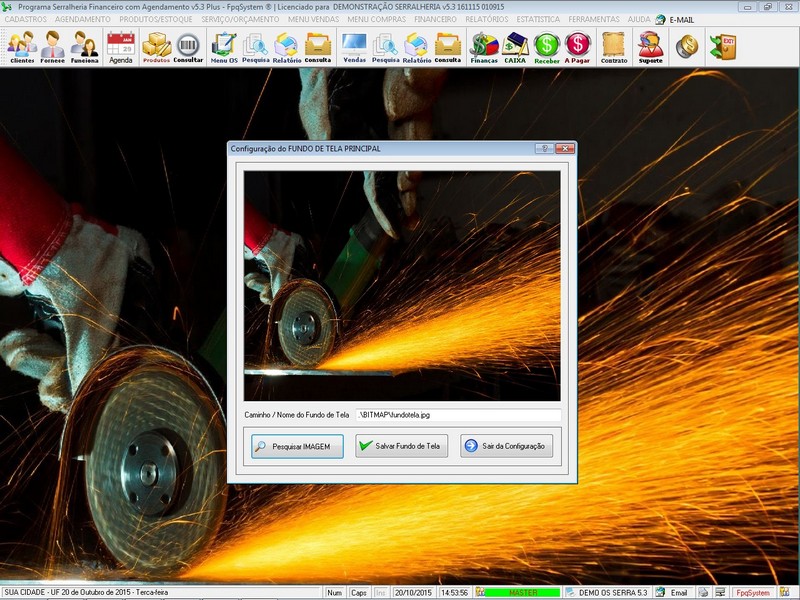Viewport: 800px width, 600px height.
Task: Click the FpqSystem link in status bar
Action: [753, 592]
